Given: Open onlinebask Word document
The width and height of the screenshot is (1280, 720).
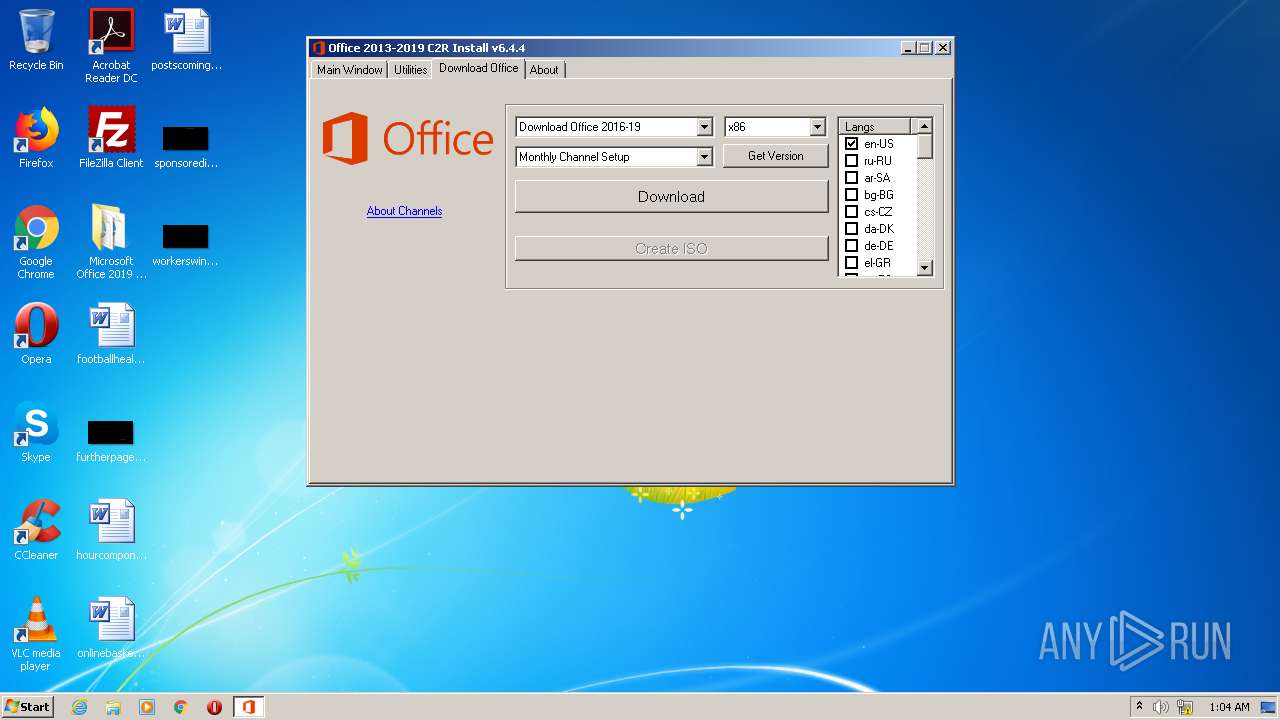Looking at the screenshot, I should 111,628.
